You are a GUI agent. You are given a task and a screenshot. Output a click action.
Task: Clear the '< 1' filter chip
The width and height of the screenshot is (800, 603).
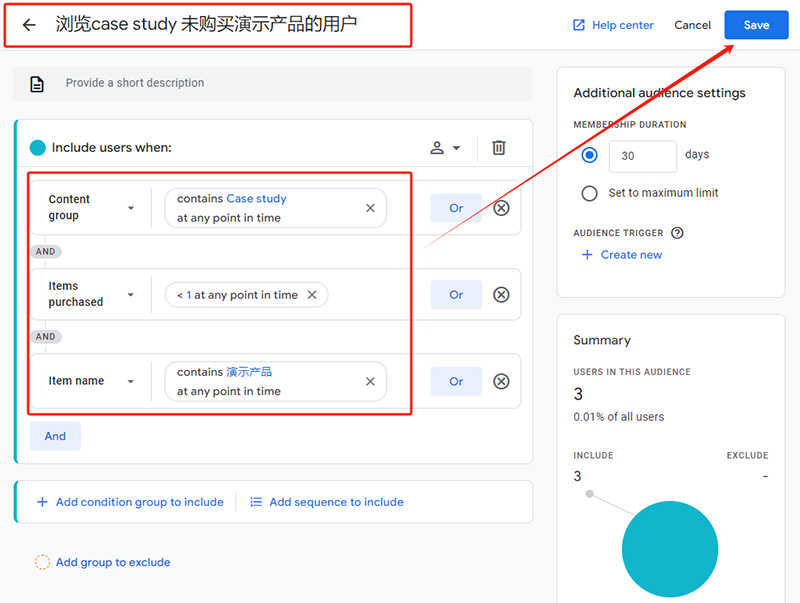click(x=312, y=295)
